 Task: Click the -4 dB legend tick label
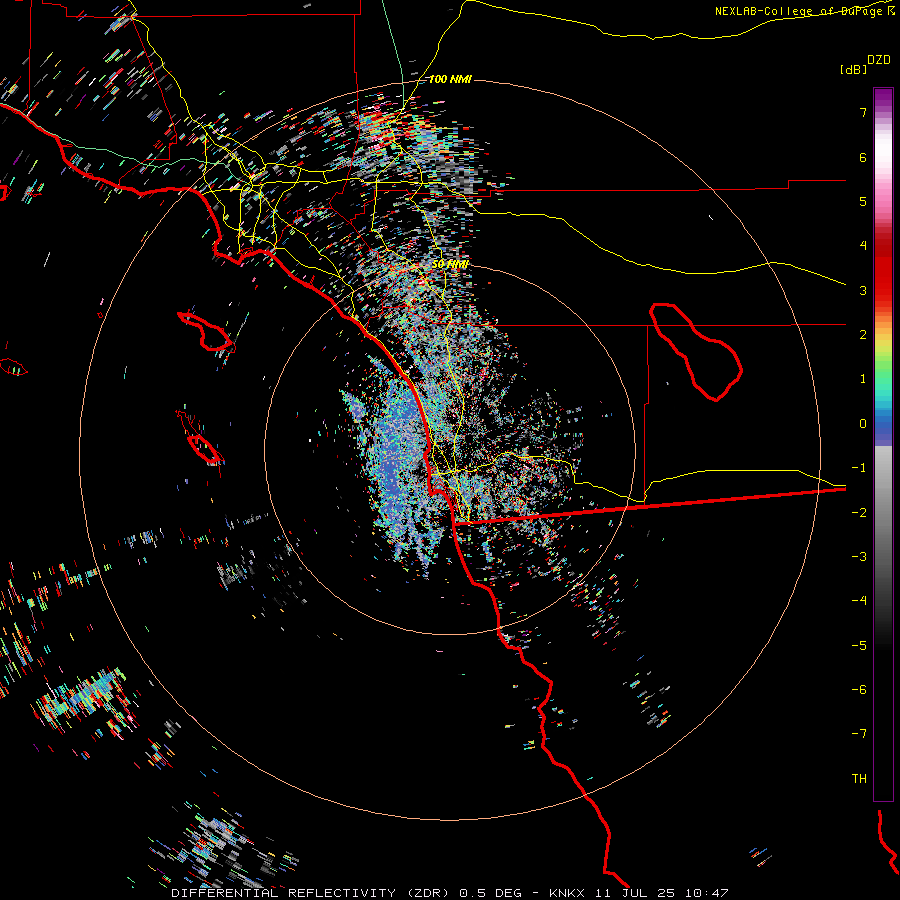click(859, 601)
